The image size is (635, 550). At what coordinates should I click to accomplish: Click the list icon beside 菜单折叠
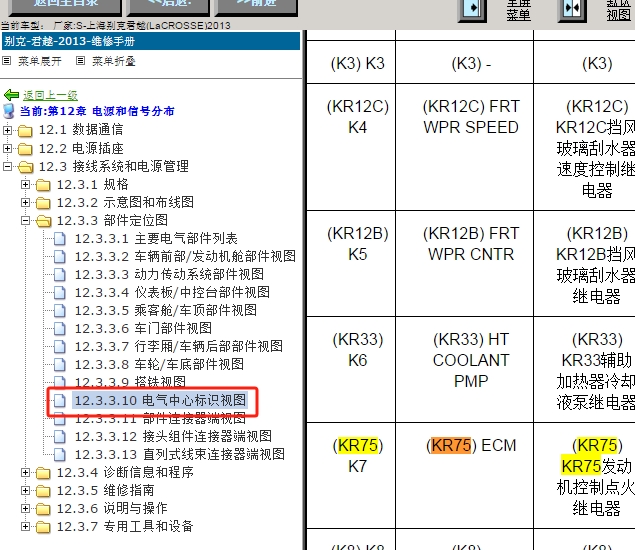[x=81, y=61]
